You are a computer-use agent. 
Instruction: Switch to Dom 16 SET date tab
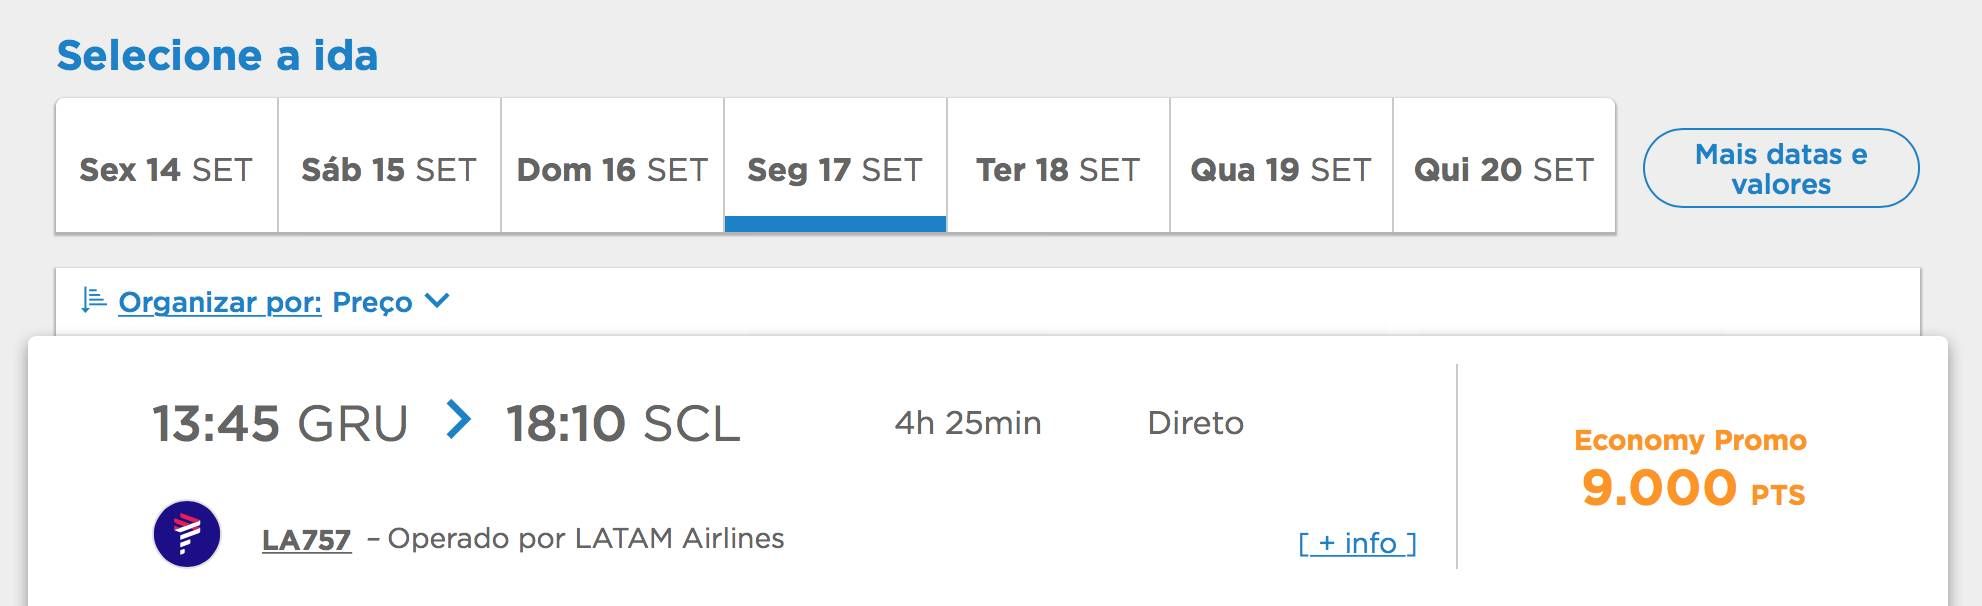(x=612, y=166)
